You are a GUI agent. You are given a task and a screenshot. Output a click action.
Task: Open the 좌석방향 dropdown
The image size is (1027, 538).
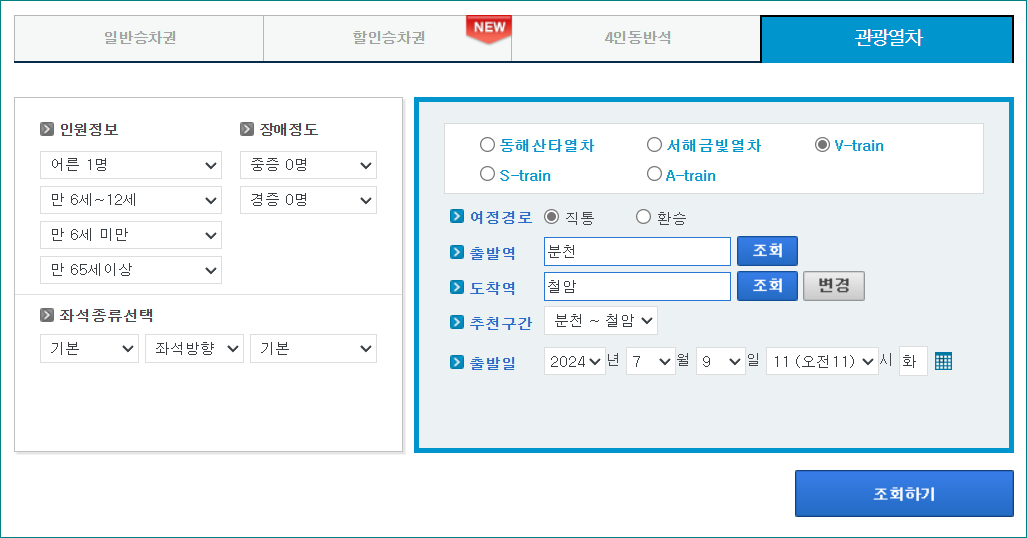coord(195,349)
